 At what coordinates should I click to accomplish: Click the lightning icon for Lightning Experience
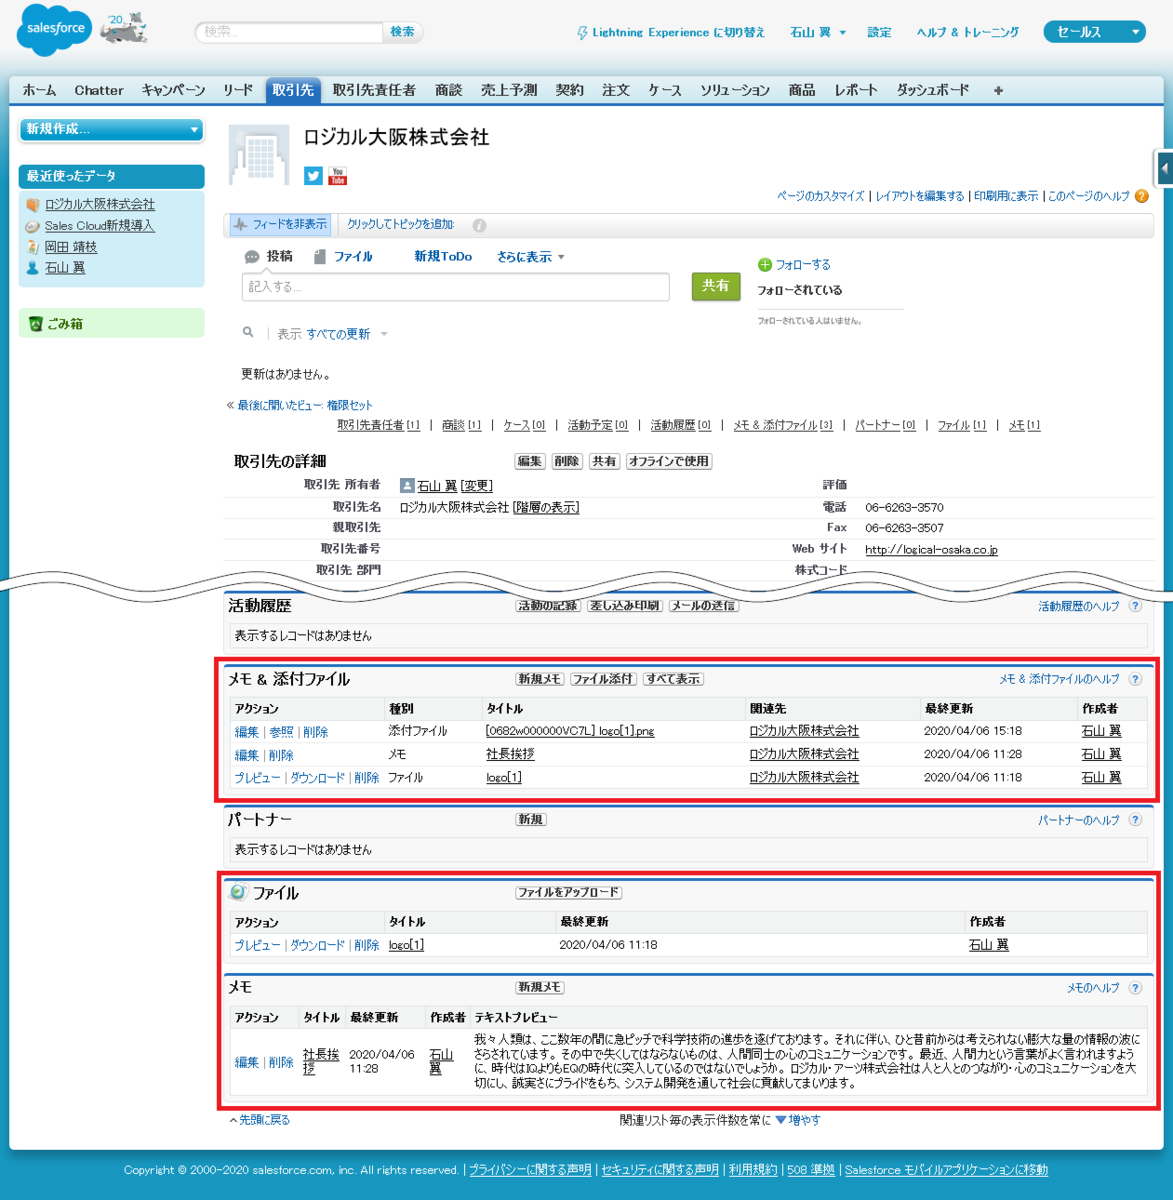[582, 33]
